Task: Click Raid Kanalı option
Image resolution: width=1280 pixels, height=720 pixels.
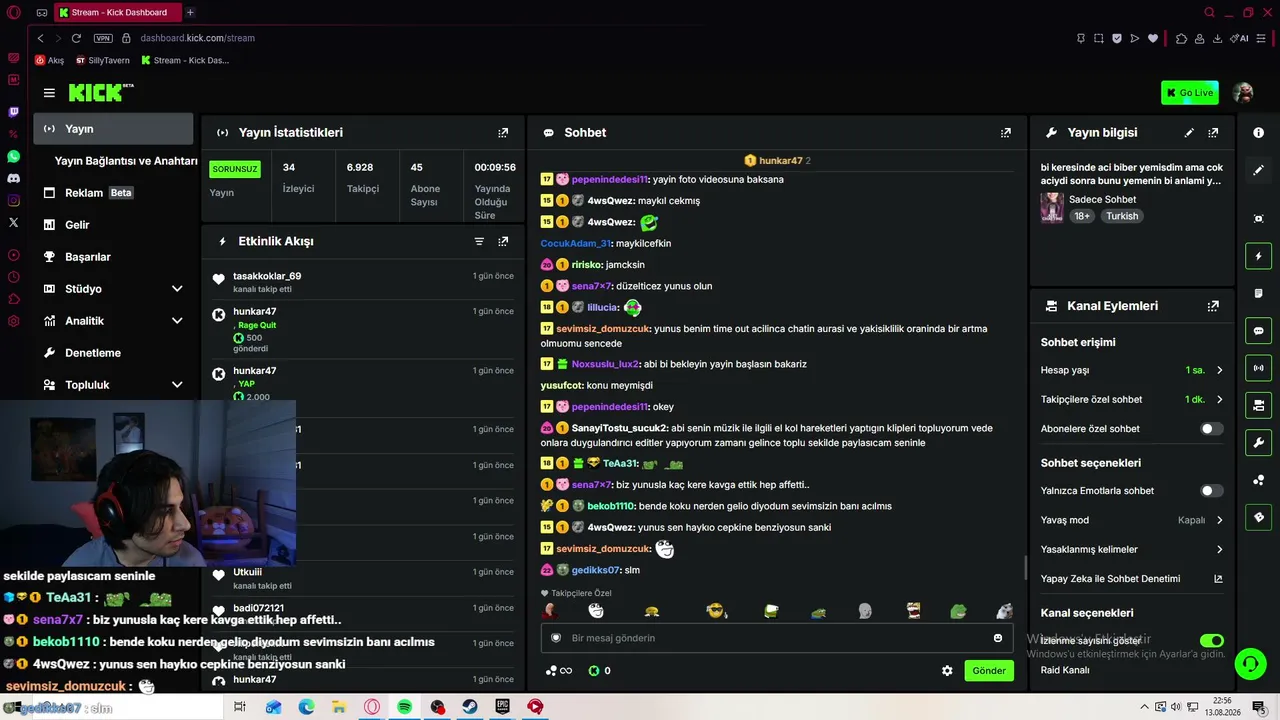Action: [1065, 670]
